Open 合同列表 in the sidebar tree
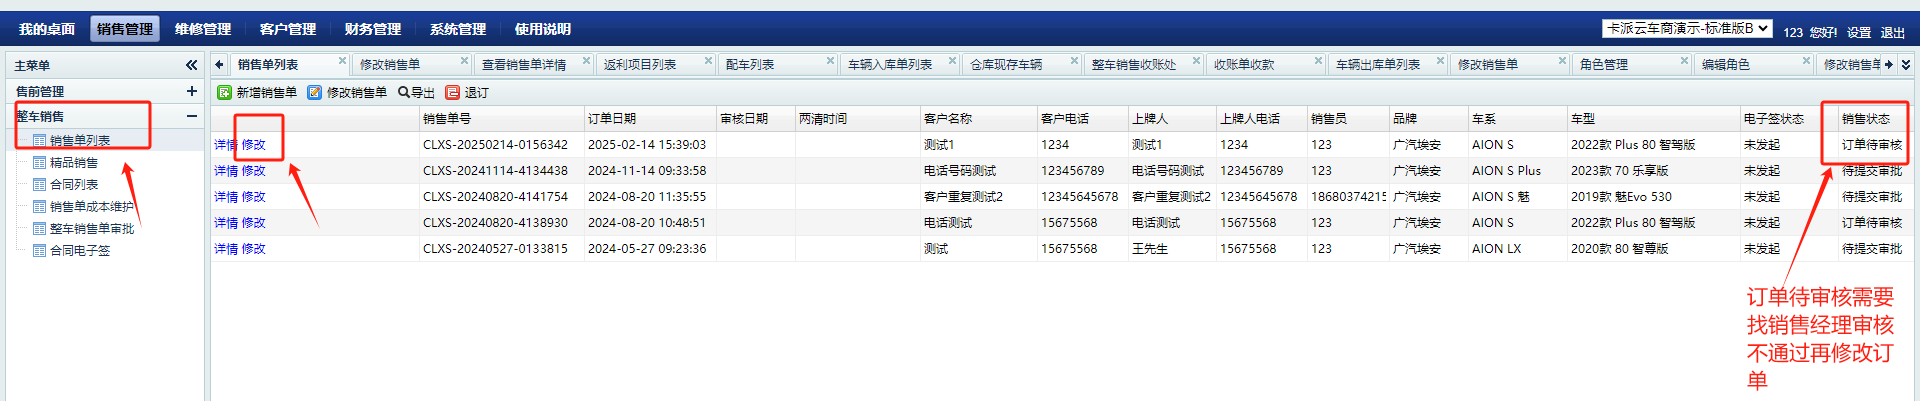This screenshot has width=1920, height=401. (x=74, y=185)
